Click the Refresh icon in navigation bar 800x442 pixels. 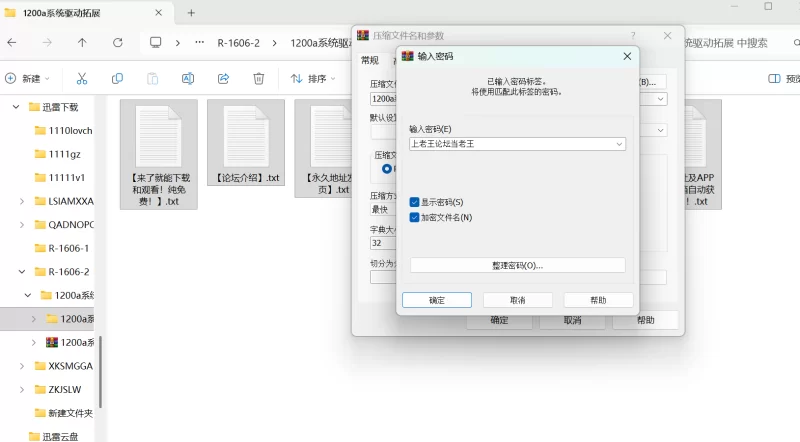[x=117, y=43]
